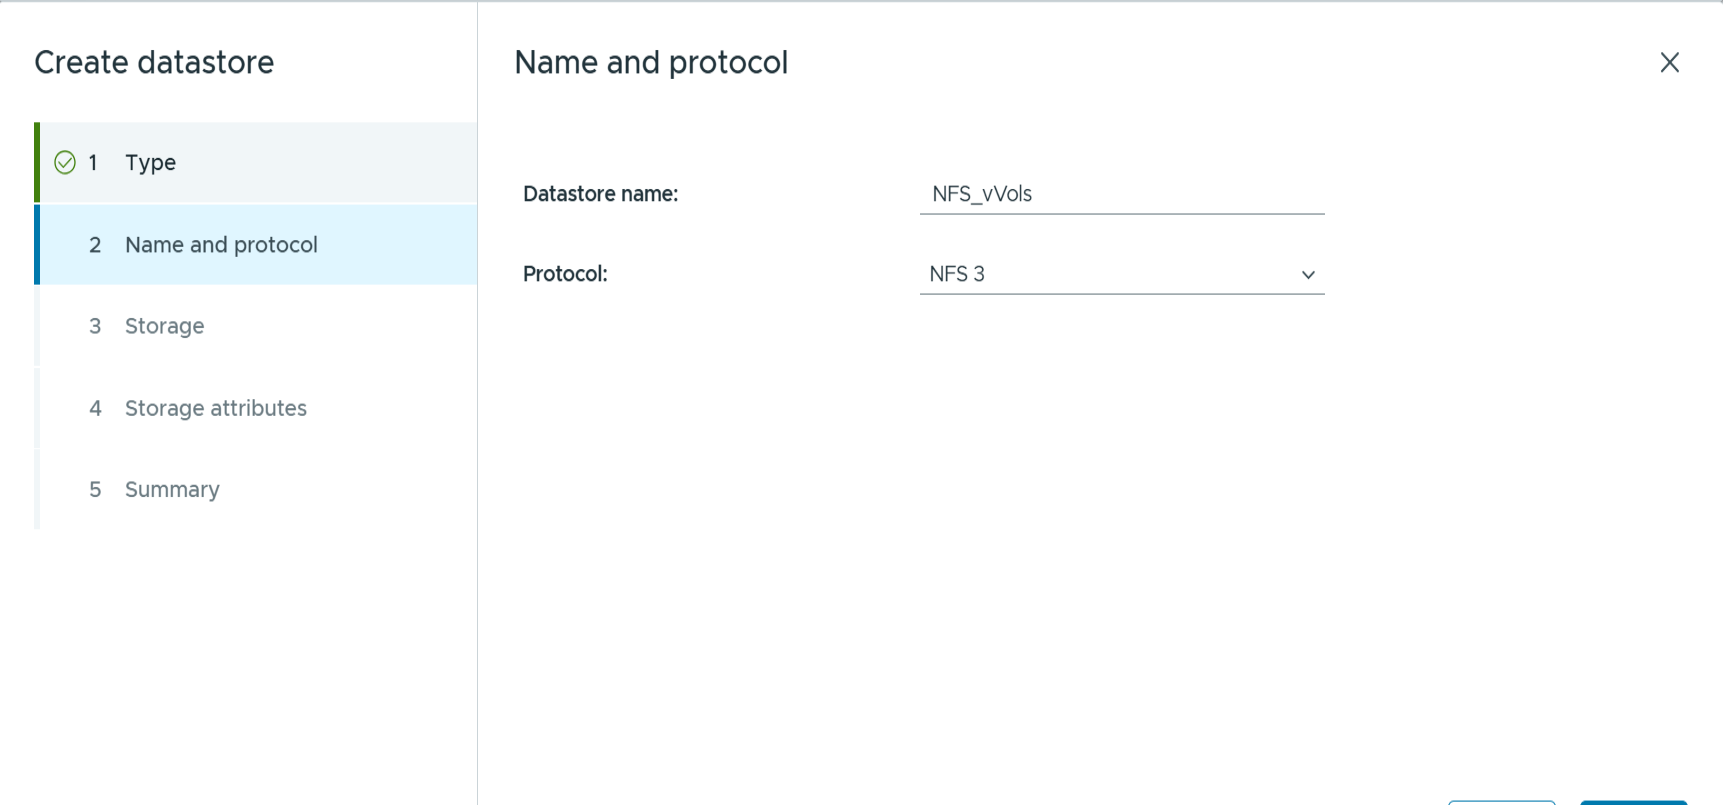This screenshot has width=1723, height=805.
Task: Click step number 1 beside Type
Action: (x=93, y=163)
